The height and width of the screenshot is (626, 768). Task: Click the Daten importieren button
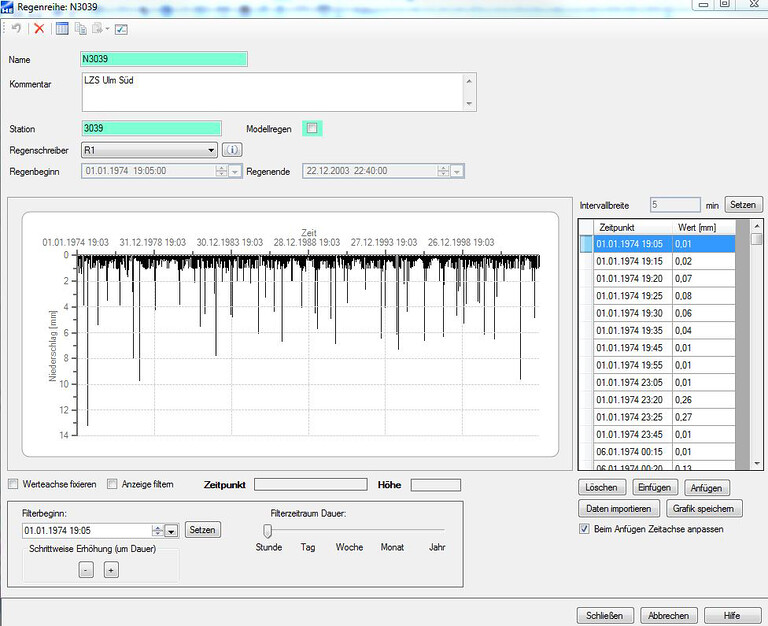coord(620,509)
